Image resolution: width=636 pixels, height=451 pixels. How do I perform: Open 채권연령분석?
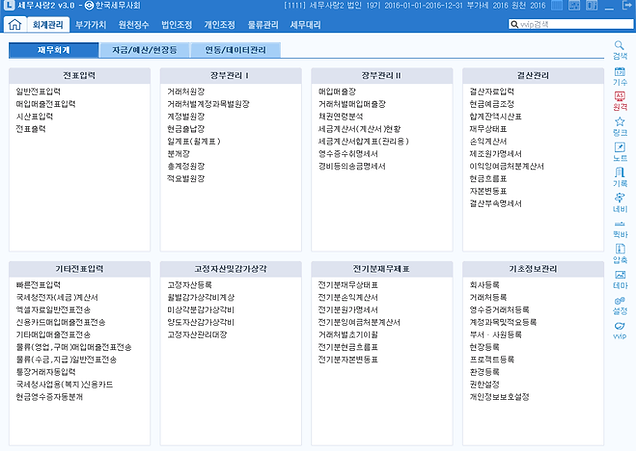click(x=341, y=117)
